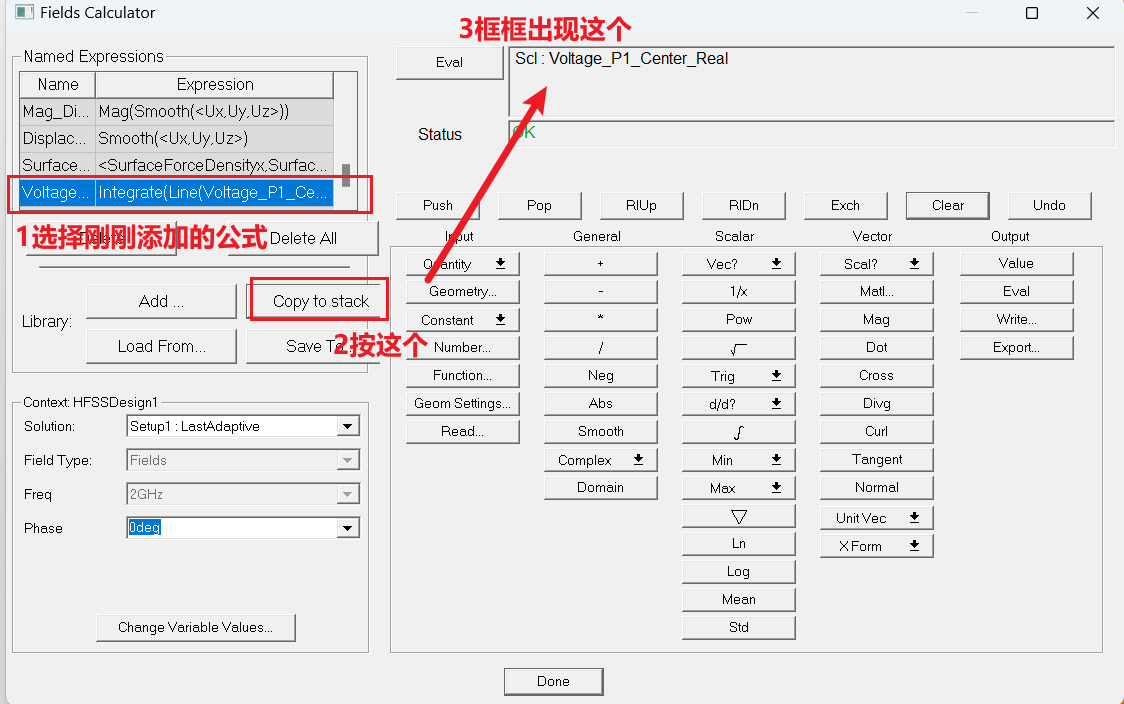1124x704 pixels.
Task: Click the top Eval button beside stack
Action: coord(449,62)
